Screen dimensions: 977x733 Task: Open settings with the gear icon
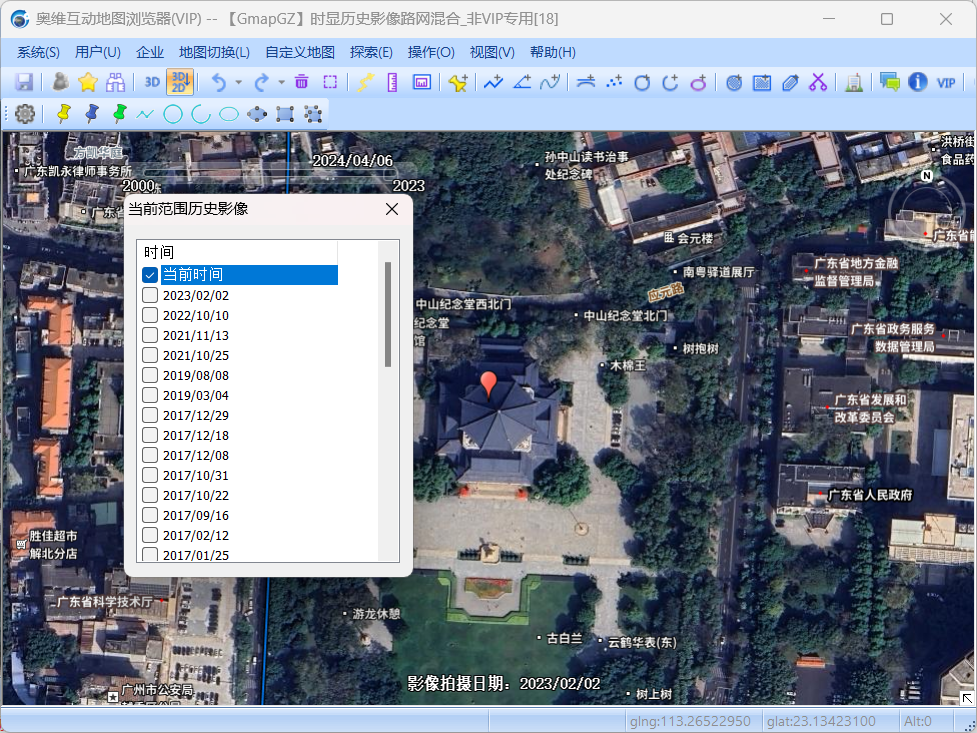click(25, 114)
